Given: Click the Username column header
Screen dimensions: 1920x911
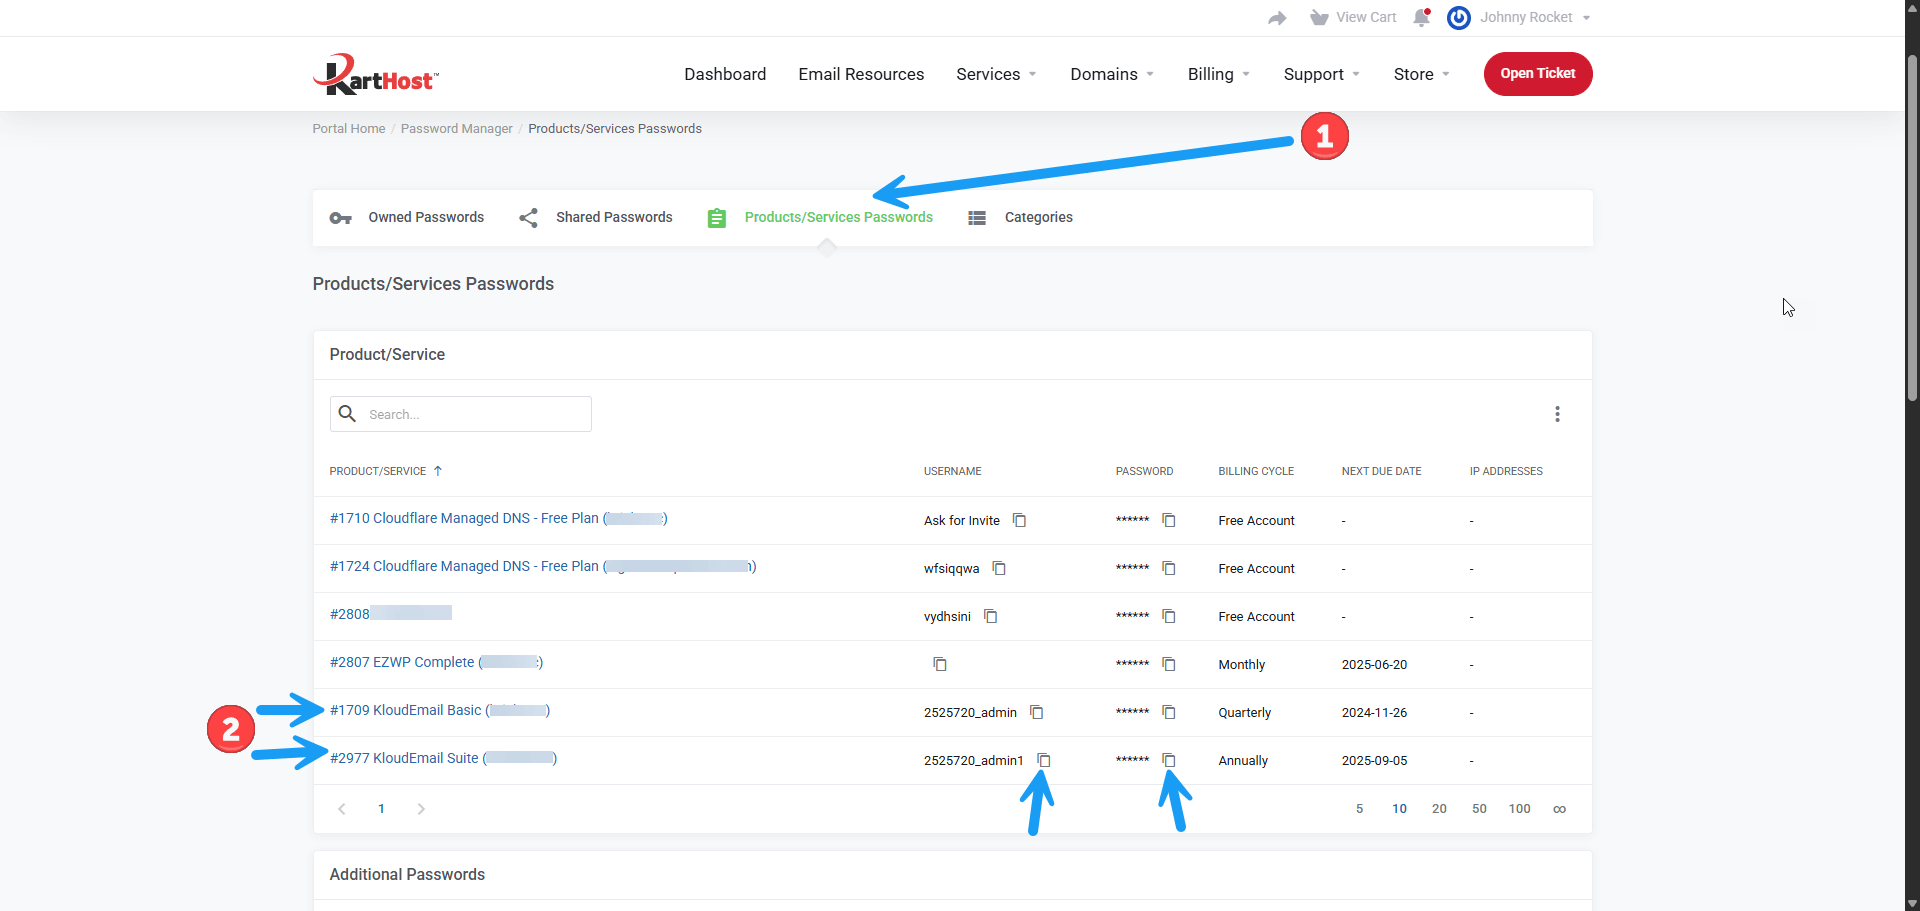Looking at the screenshot, I should point(952,471).
